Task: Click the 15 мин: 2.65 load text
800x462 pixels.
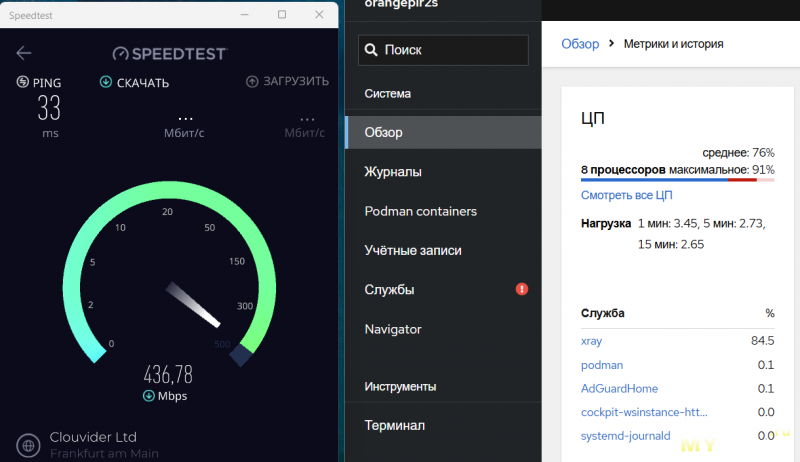Action: click(670, 245)
